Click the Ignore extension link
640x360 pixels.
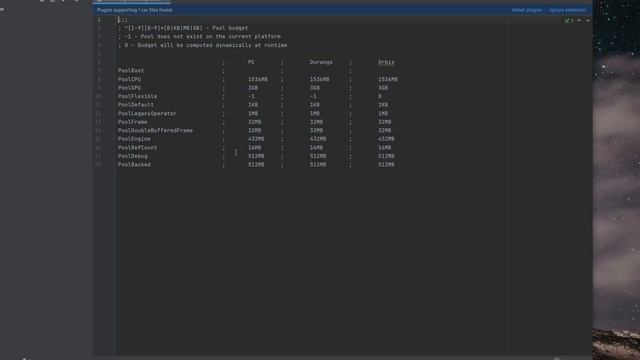[567, 10]
